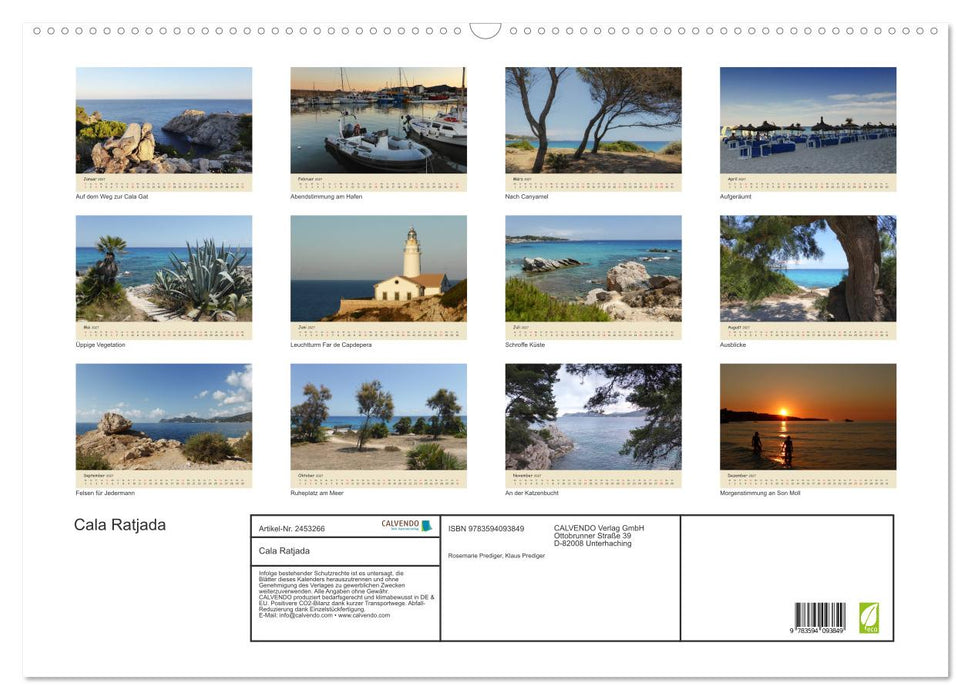Click caption 'Nach Canyamel'
This screenshot has height=700, width=971.
(527, 197)
